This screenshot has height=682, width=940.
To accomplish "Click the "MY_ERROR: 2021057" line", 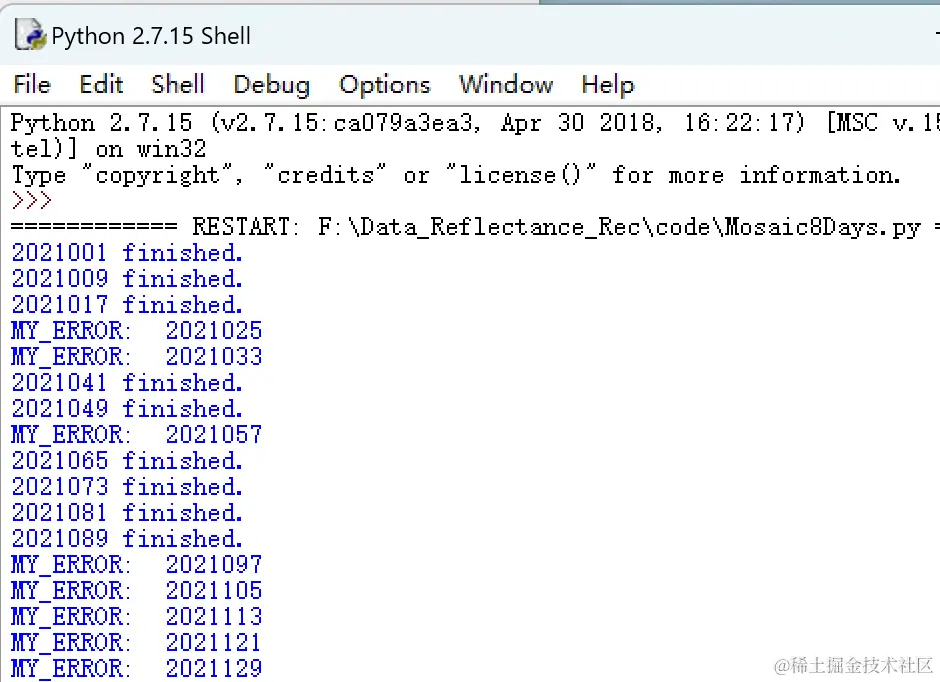I will (x=137, y=434).
